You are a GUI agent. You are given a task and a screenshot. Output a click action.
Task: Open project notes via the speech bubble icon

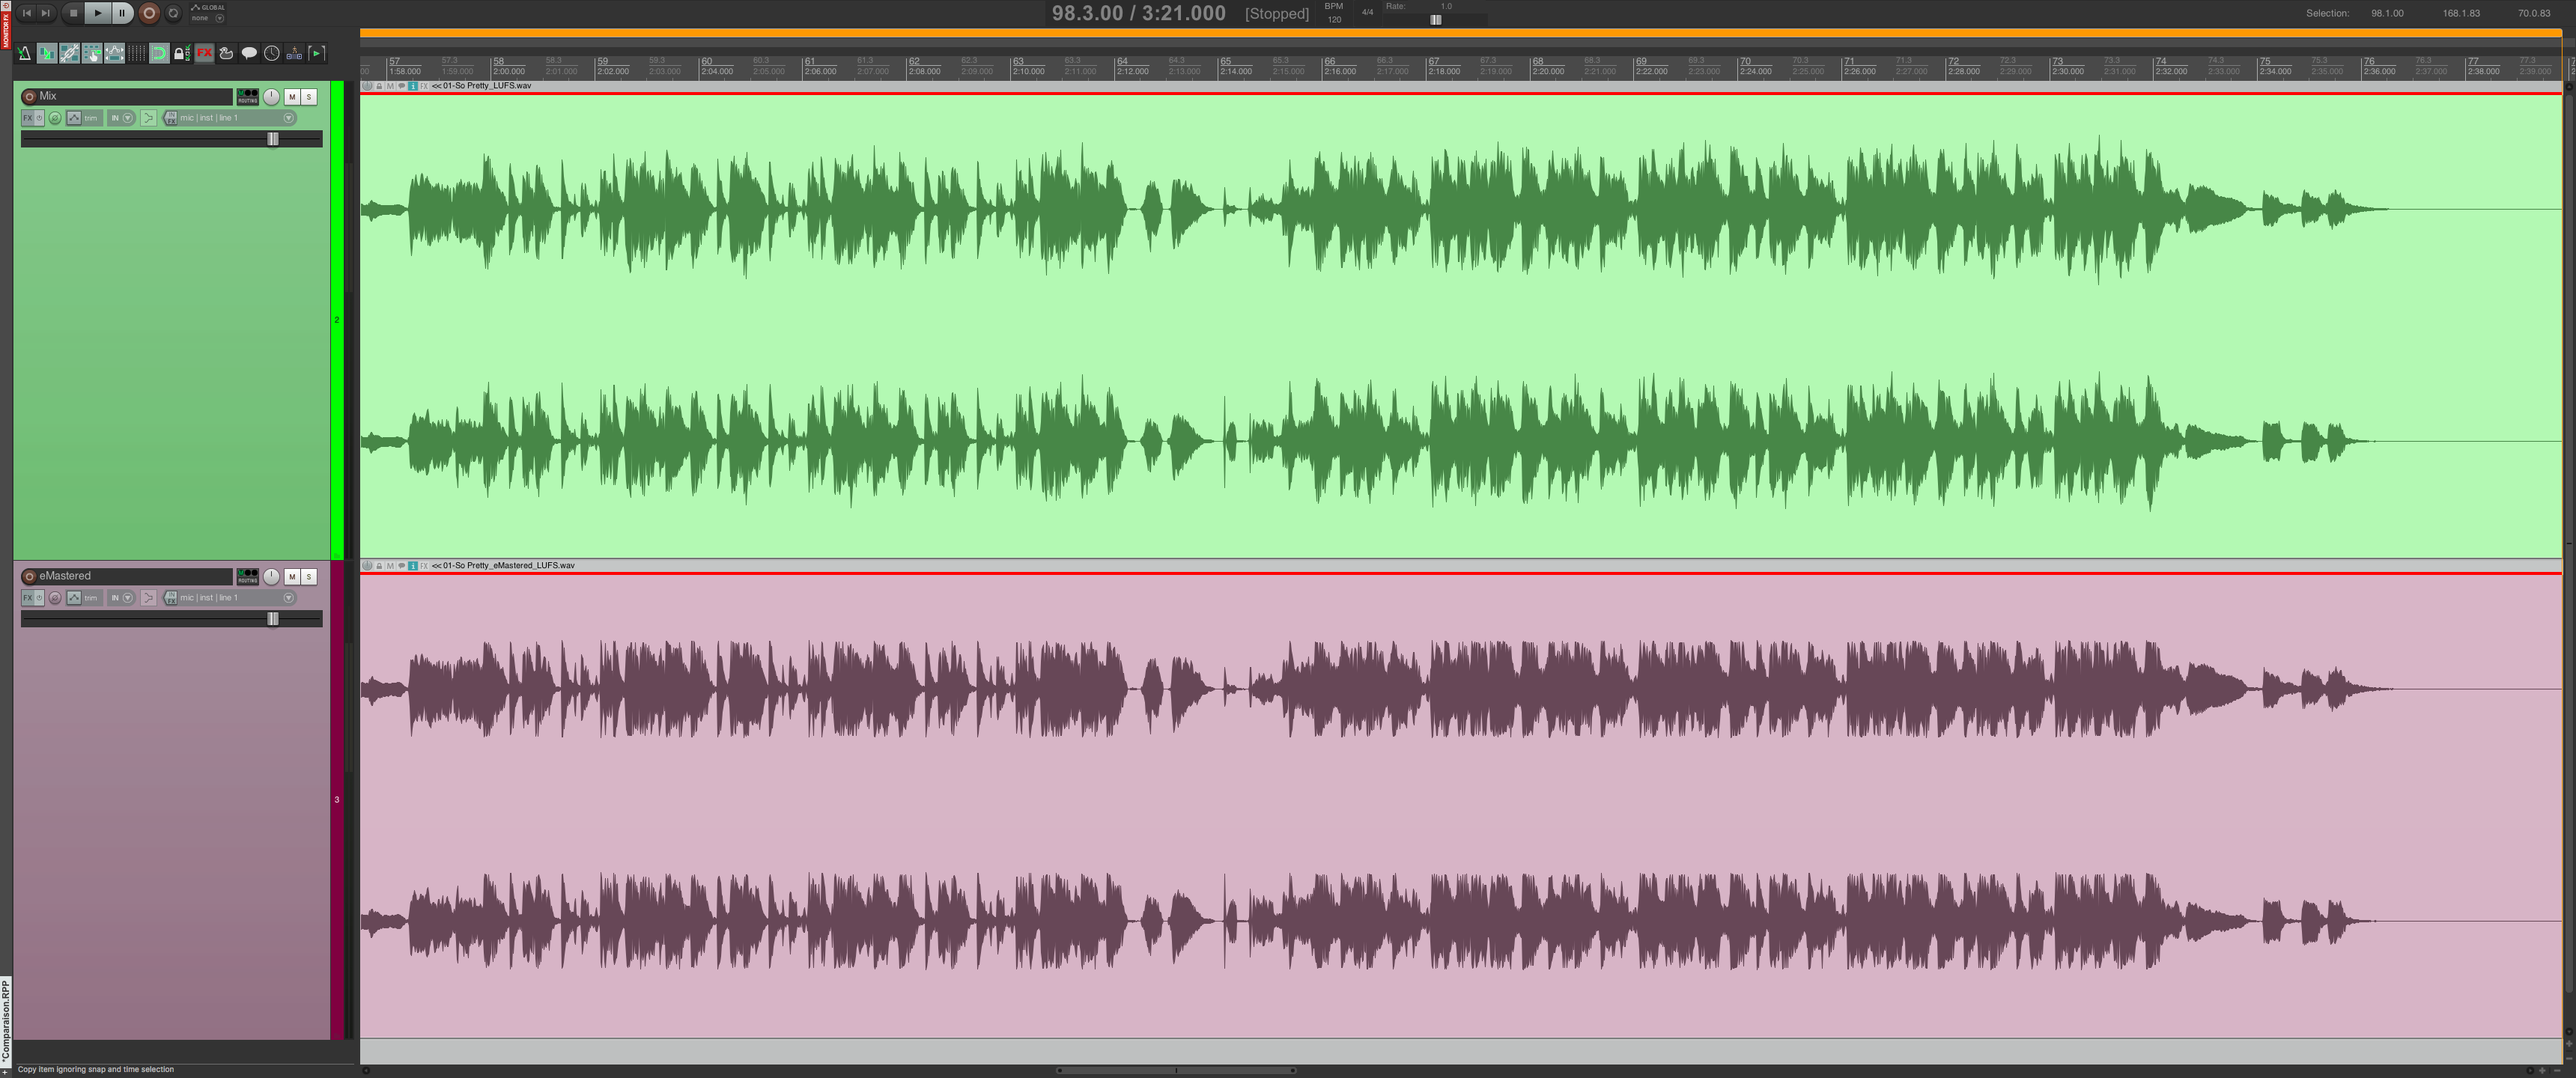pos(249,53)
